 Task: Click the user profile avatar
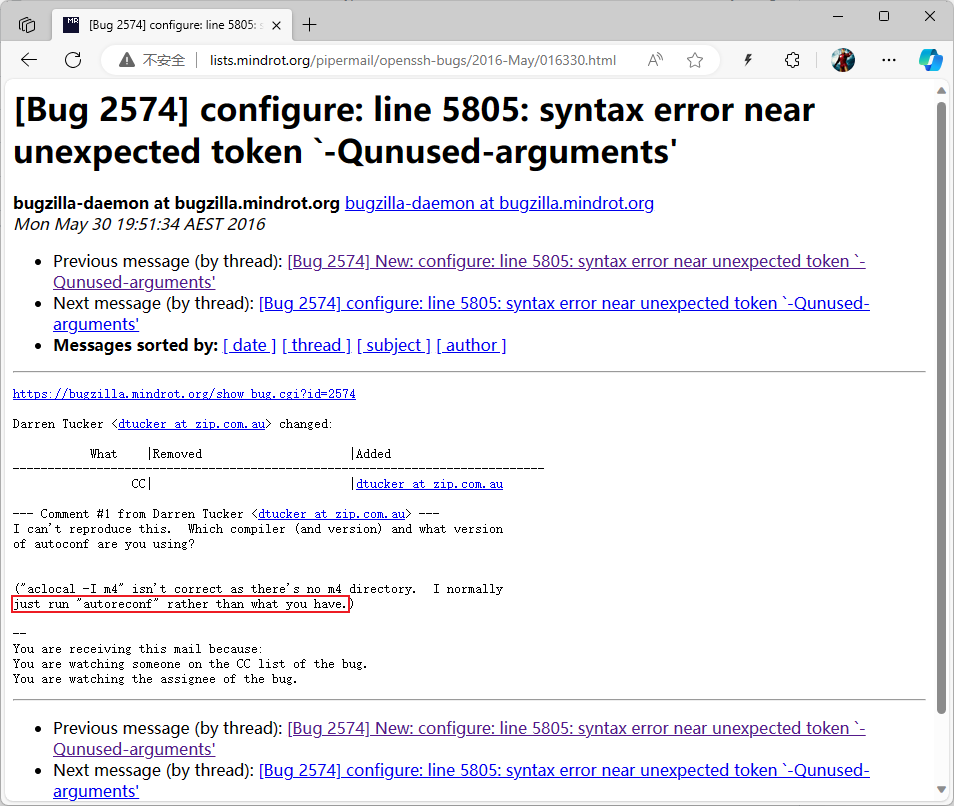coord(843,60)
